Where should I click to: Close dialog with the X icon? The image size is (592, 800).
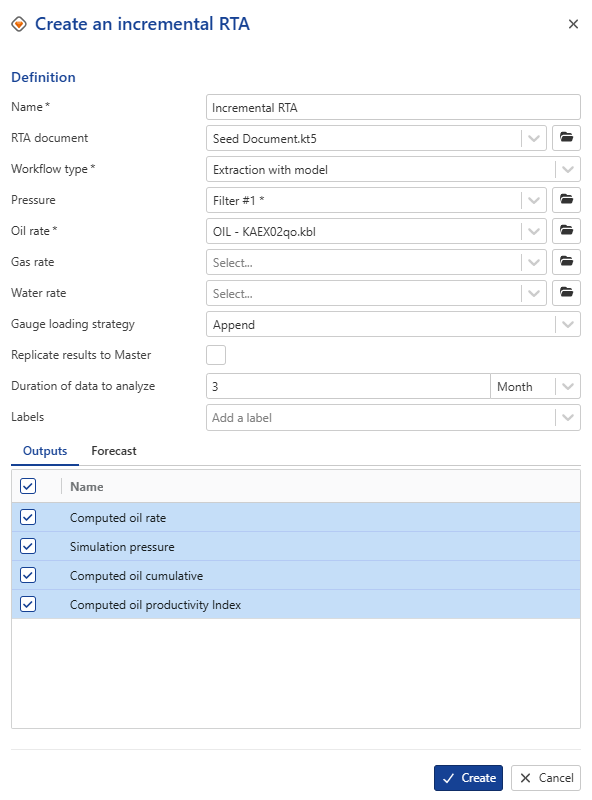coord(573,24)
